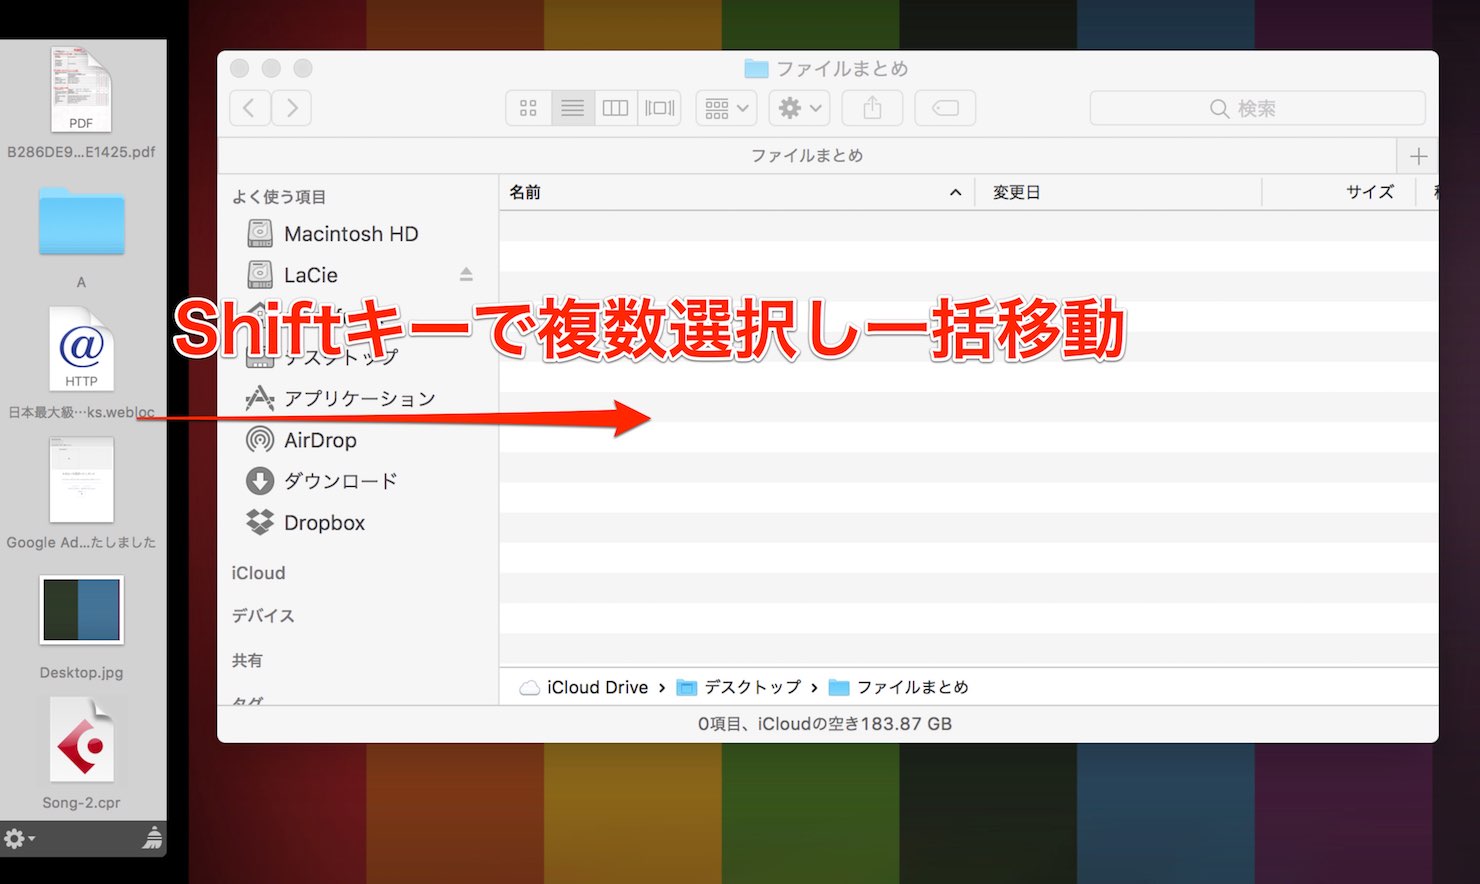Click the broom clean-up icon

(x=152, y=838)
